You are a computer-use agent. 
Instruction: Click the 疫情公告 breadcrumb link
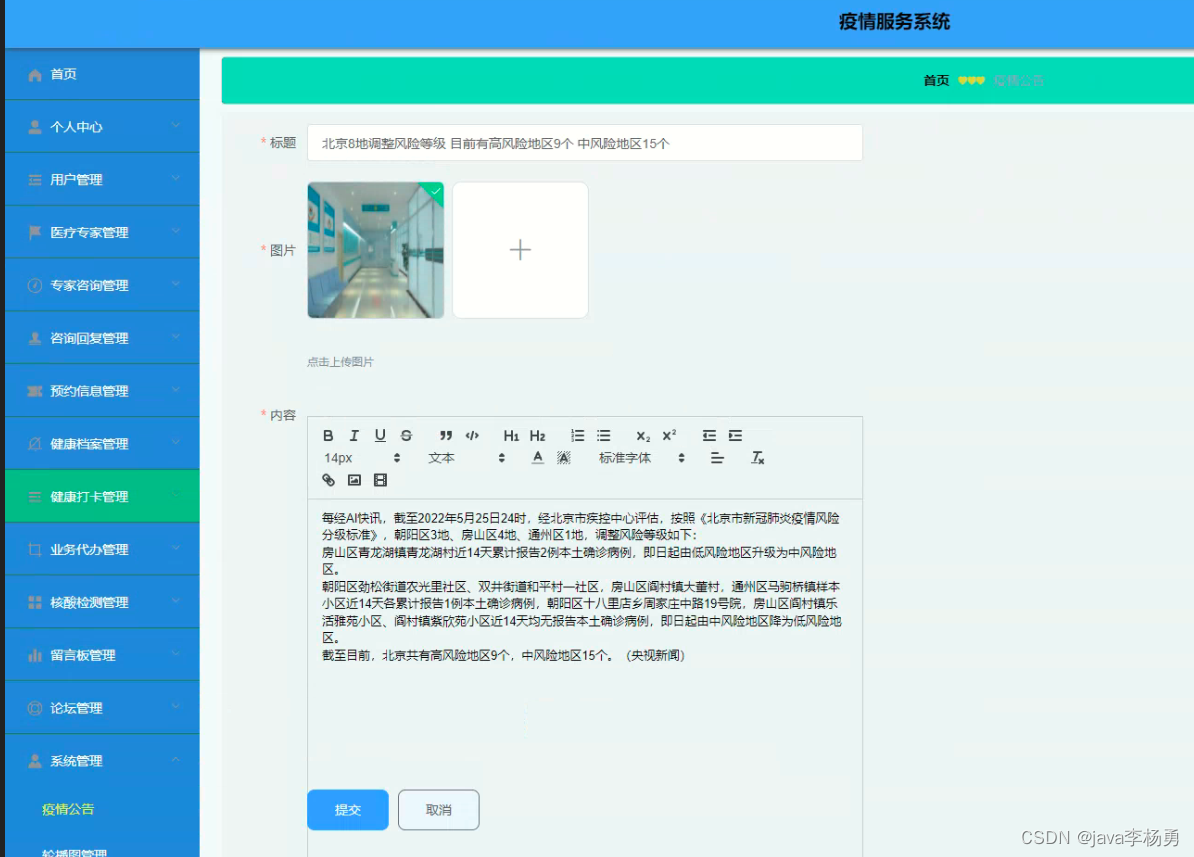[1018, 81]
